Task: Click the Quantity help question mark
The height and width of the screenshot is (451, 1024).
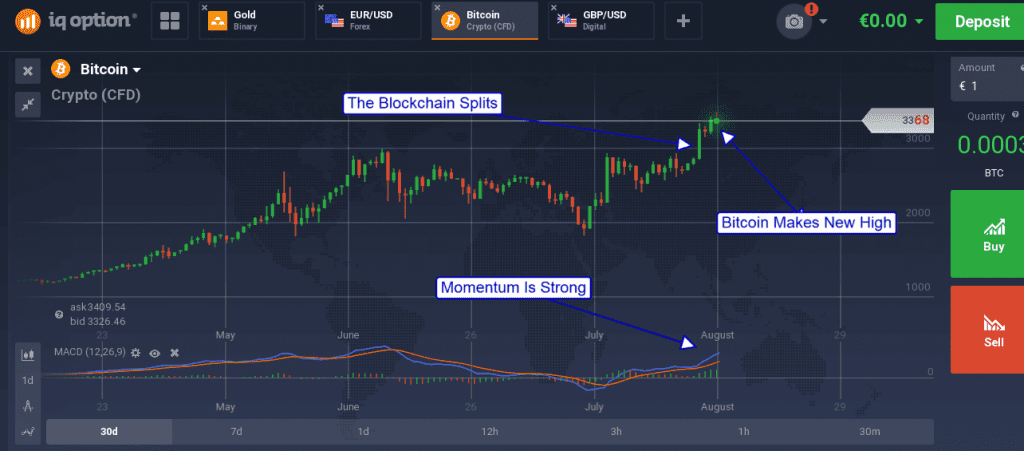Action: pyautogui.click(x=1015, y=115)
